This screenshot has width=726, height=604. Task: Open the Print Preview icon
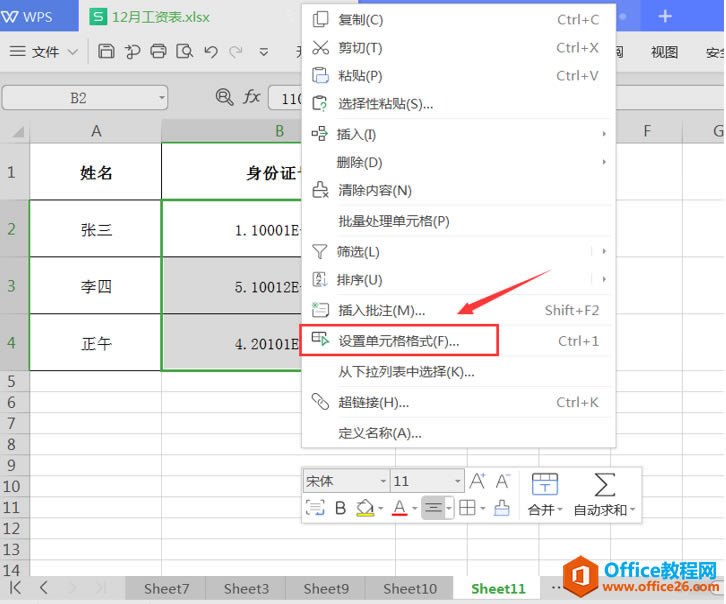pos(184,51)
